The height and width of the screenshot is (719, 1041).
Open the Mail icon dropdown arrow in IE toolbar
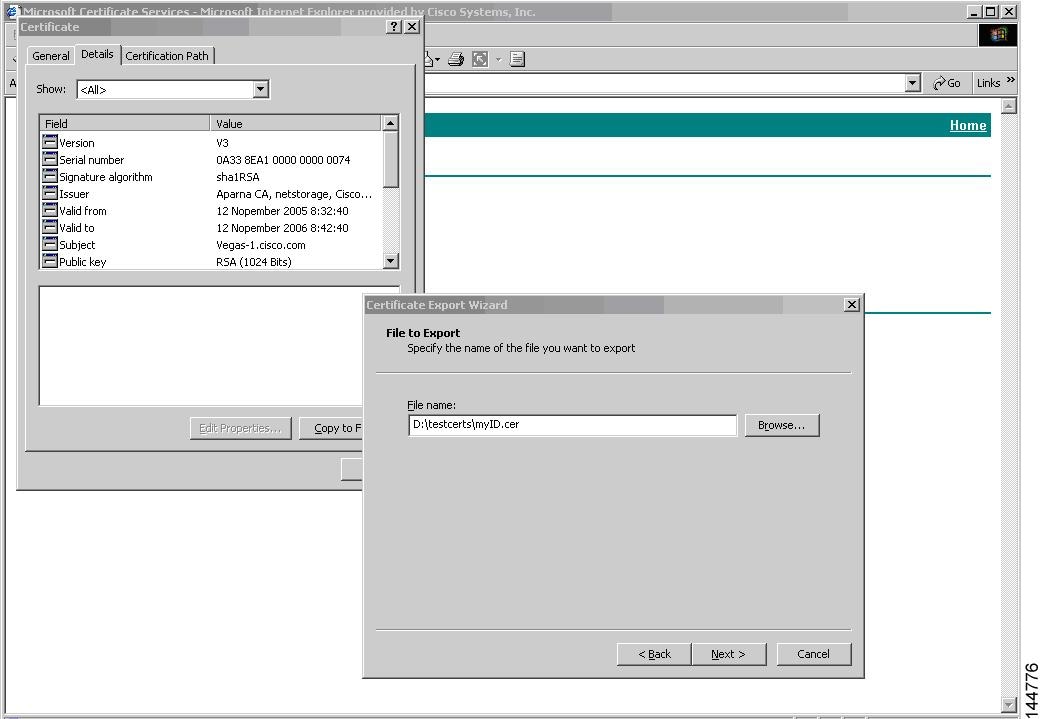point(438,60)
